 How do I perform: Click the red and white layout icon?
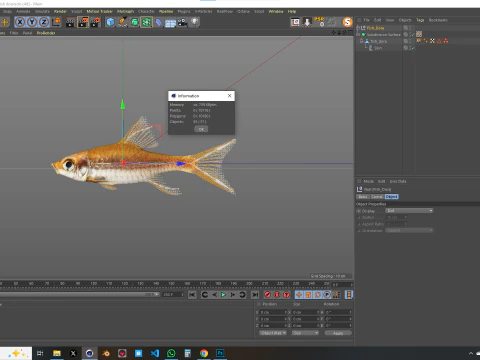point(295,22)
